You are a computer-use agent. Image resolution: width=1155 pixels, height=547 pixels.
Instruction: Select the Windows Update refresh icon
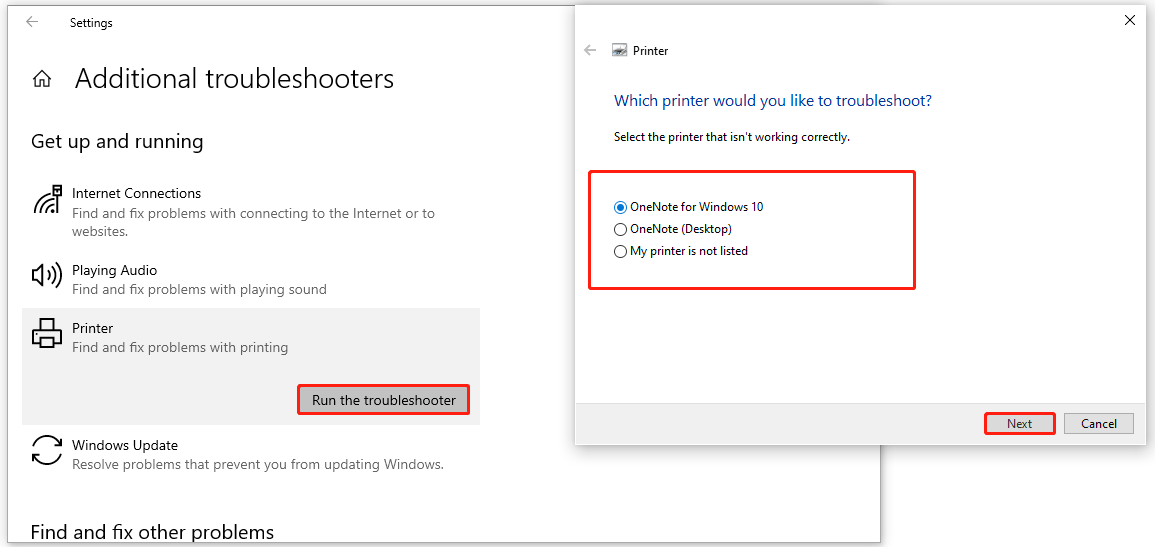pyautogui.click(x=47, y=451)
